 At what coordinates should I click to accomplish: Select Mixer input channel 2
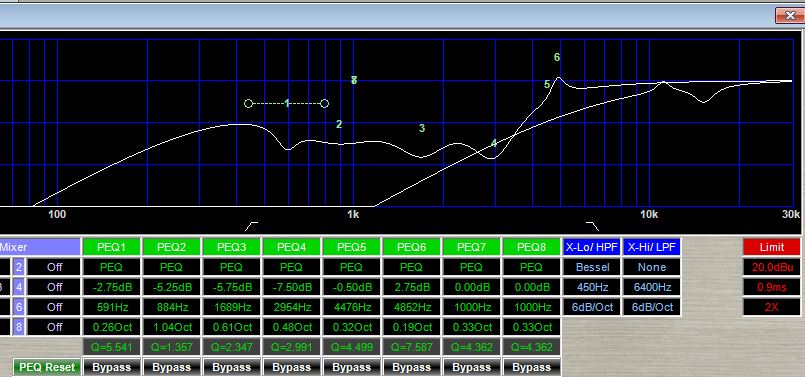pos(18,267)
